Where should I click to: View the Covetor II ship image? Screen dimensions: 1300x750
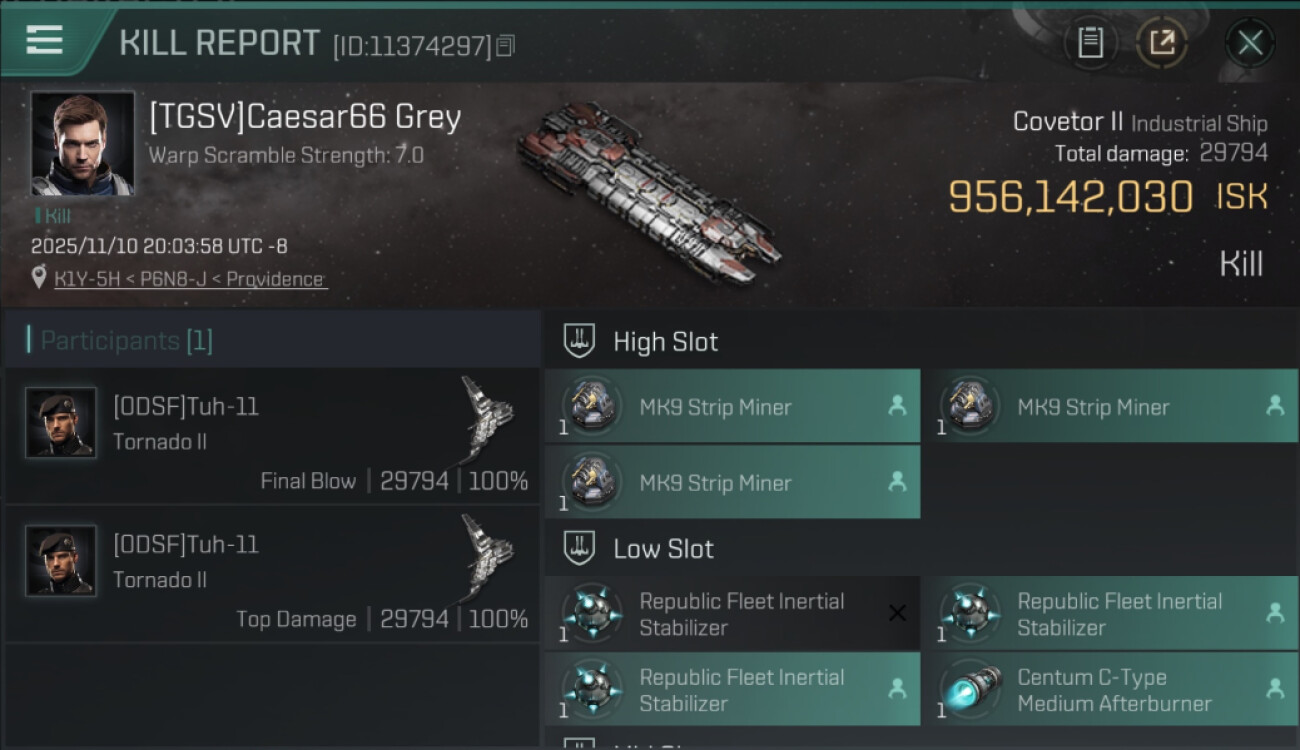(648, 188)
